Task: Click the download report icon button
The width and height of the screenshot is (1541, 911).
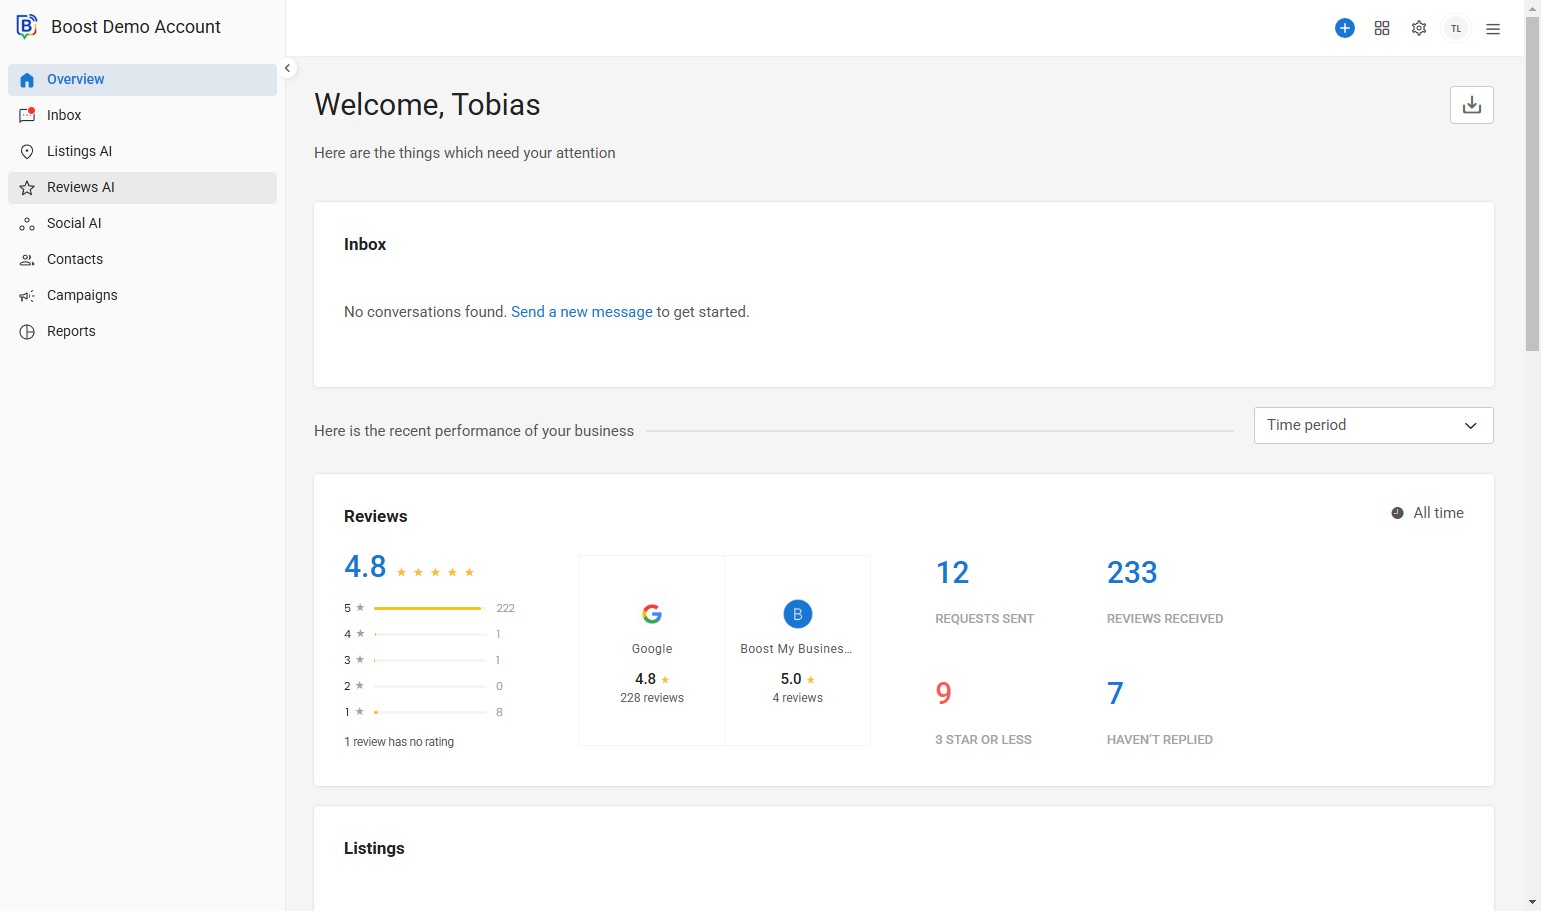Action: [x=1472, y=105]
